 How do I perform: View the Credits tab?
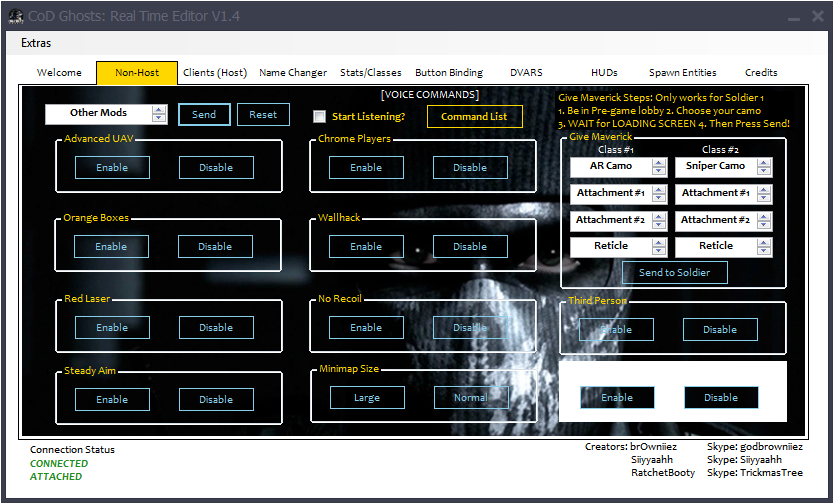[761, 73]
